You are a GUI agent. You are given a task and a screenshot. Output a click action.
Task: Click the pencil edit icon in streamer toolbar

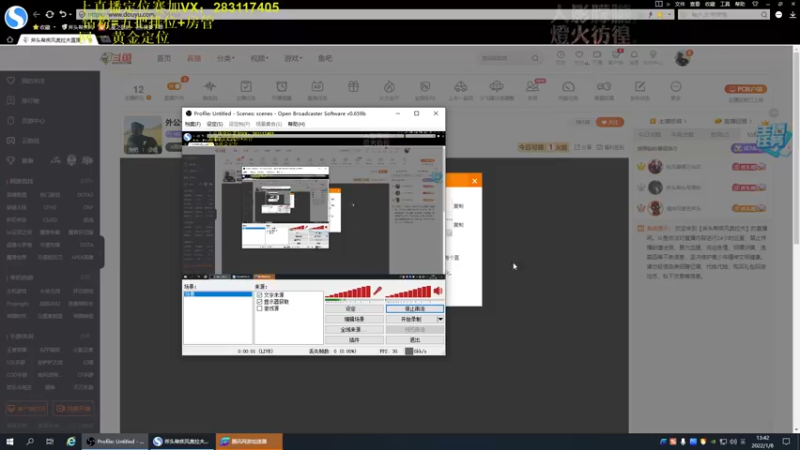click(640, 86)
